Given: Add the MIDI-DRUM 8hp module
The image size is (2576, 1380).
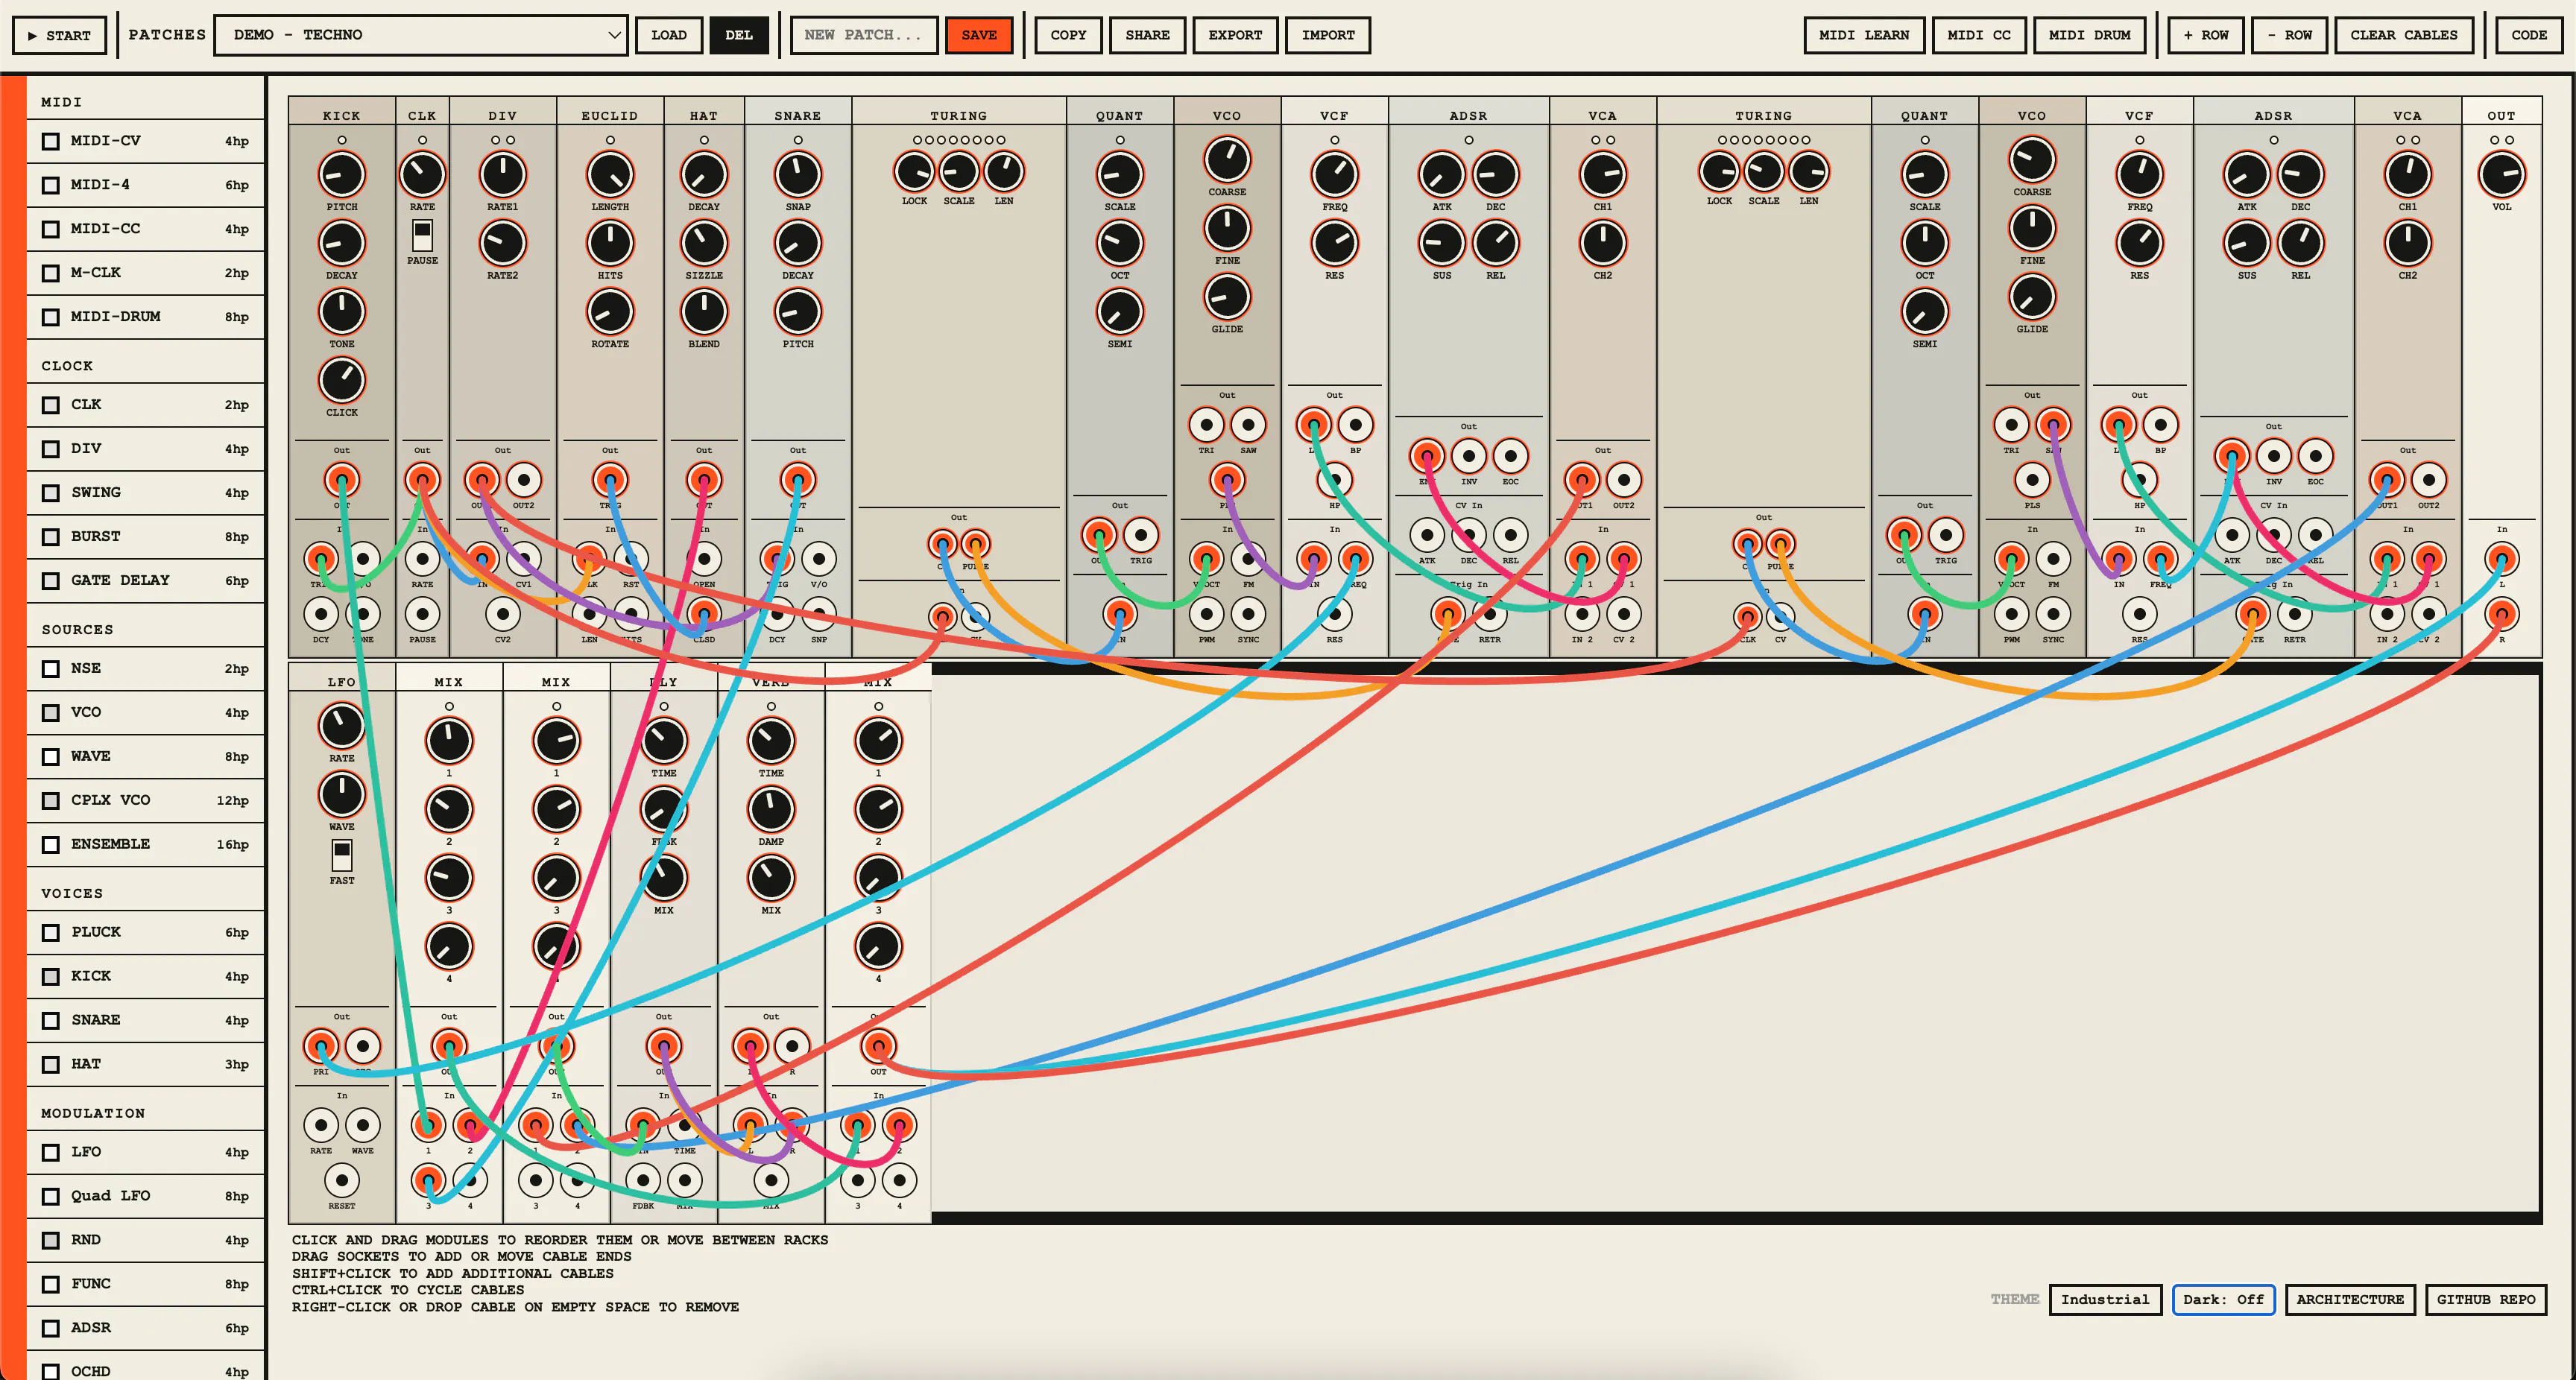Looking at the screenshot, I should (145, 317).
